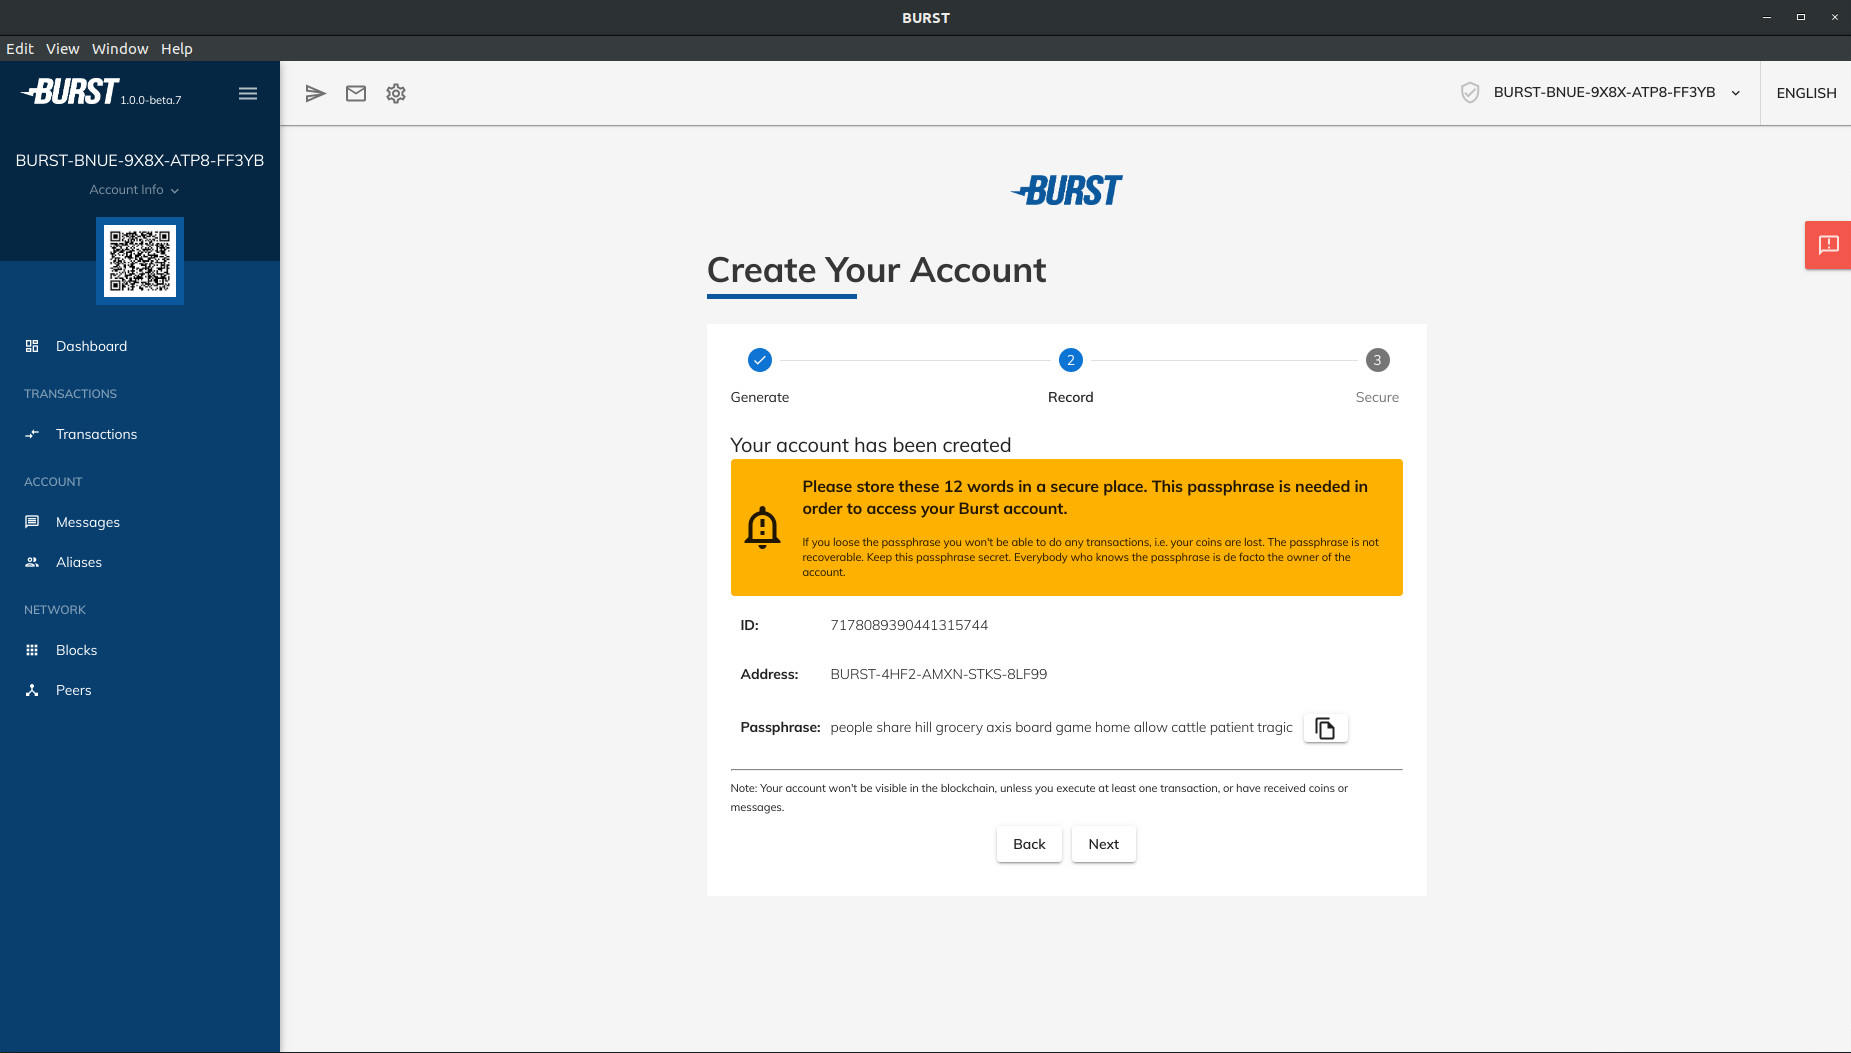The height and width of the screenshot is (1053, 1851).
Task: Click the account QR code image
Action: 140,261
